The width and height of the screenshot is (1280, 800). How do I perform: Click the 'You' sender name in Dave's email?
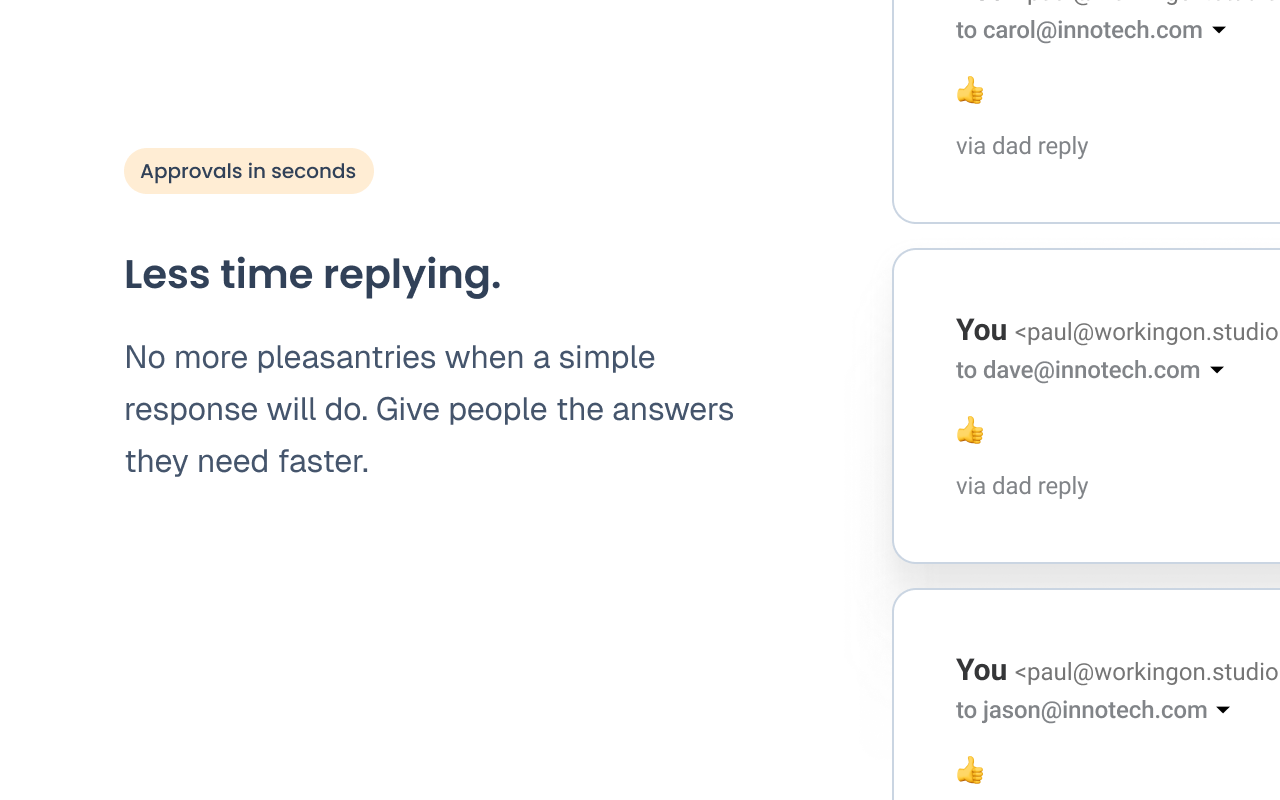(x=981, y=330)
